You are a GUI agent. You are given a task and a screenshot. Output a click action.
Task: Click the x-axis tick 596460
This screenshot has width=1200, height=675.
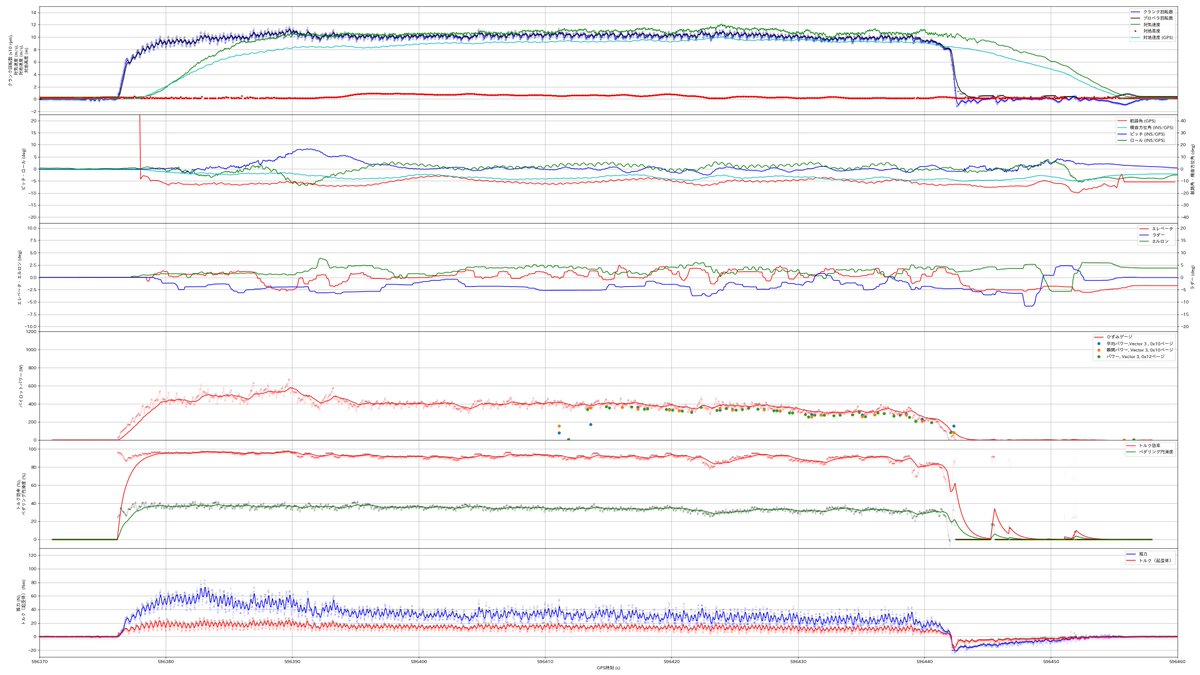(x=1176, y=660)
